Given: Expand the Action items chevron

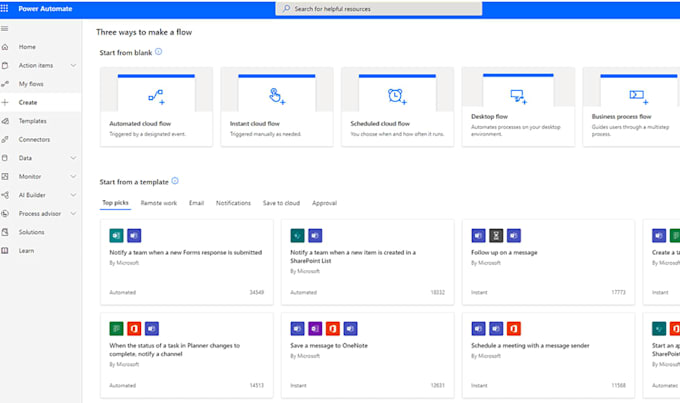Looking at the screenshot, I should (x=73, y=66).
